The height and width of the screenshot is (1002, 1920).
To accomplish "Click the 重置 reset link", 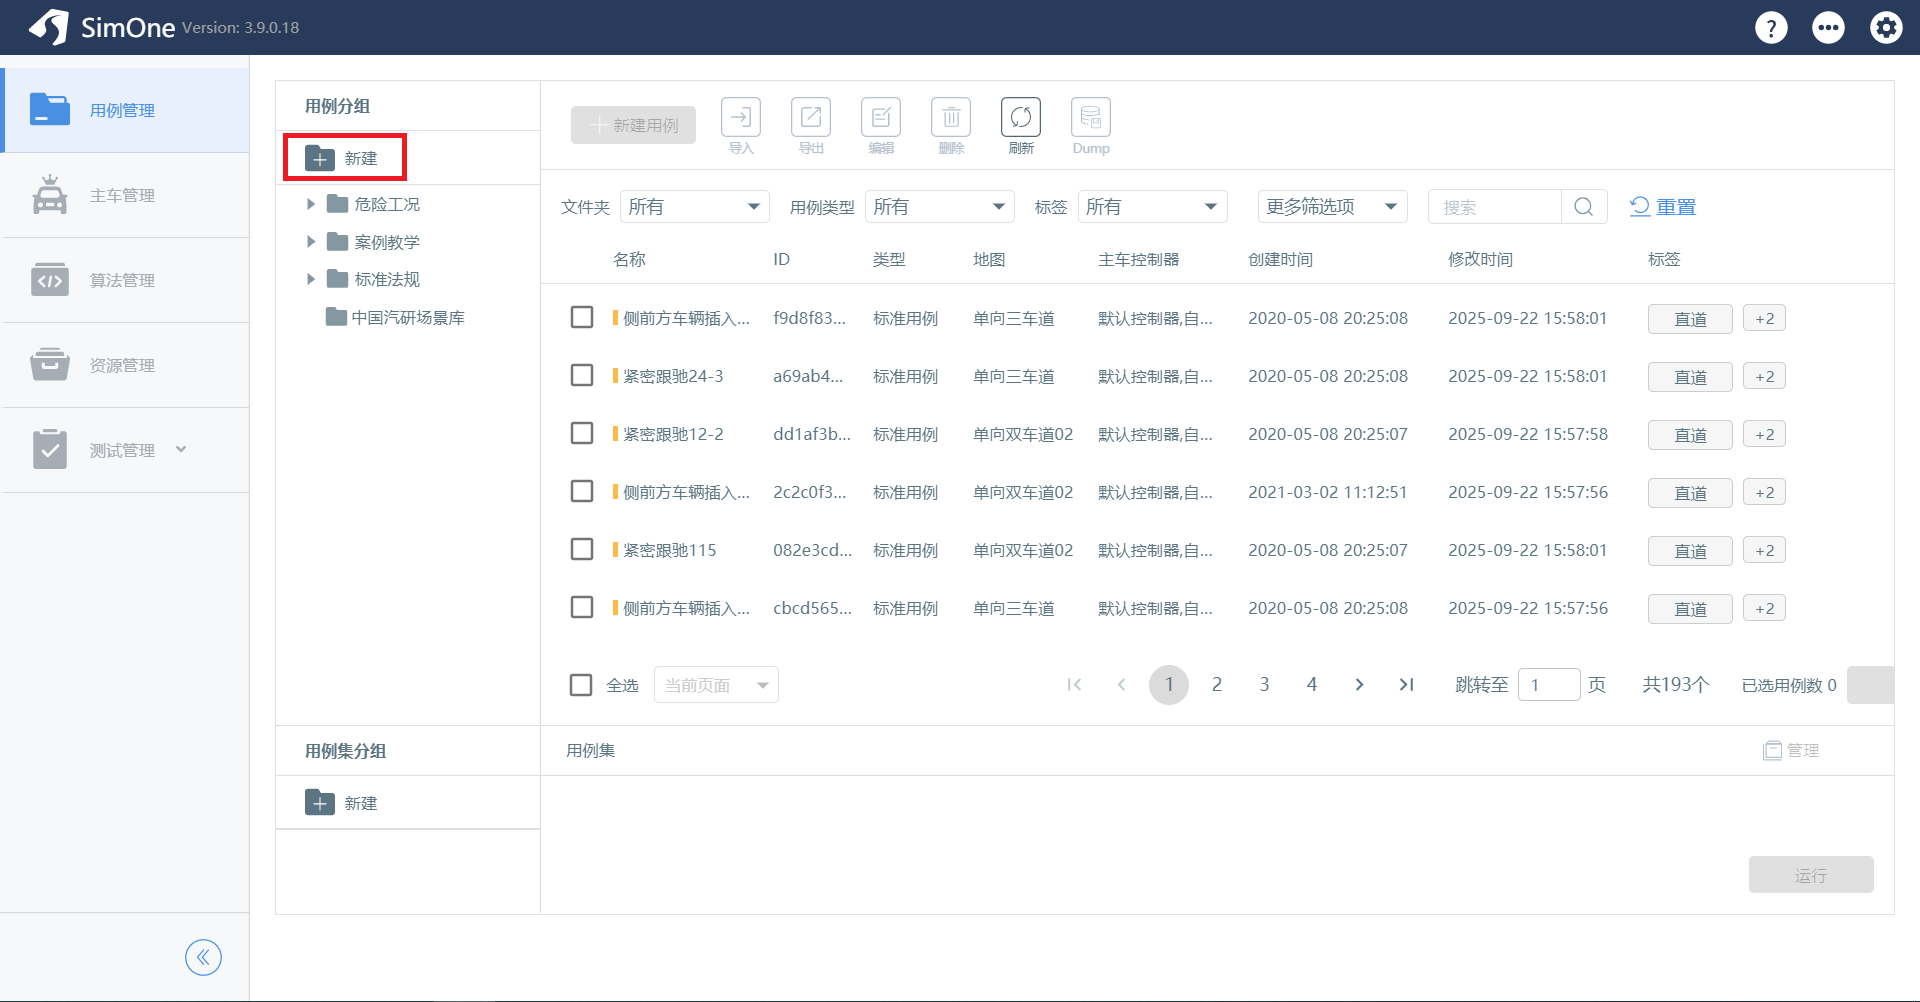I will pyautogui.click(x=1663, y=207).
